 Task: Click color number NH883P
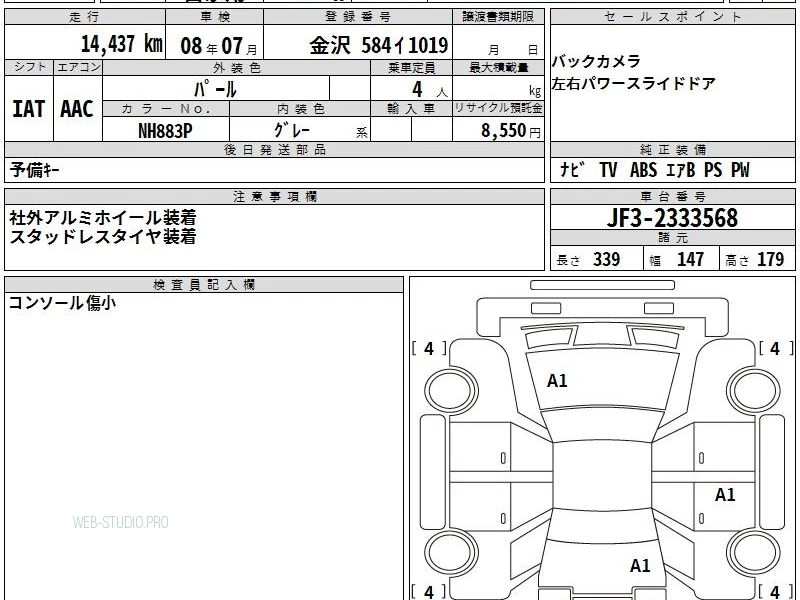(x=165, y=131)
